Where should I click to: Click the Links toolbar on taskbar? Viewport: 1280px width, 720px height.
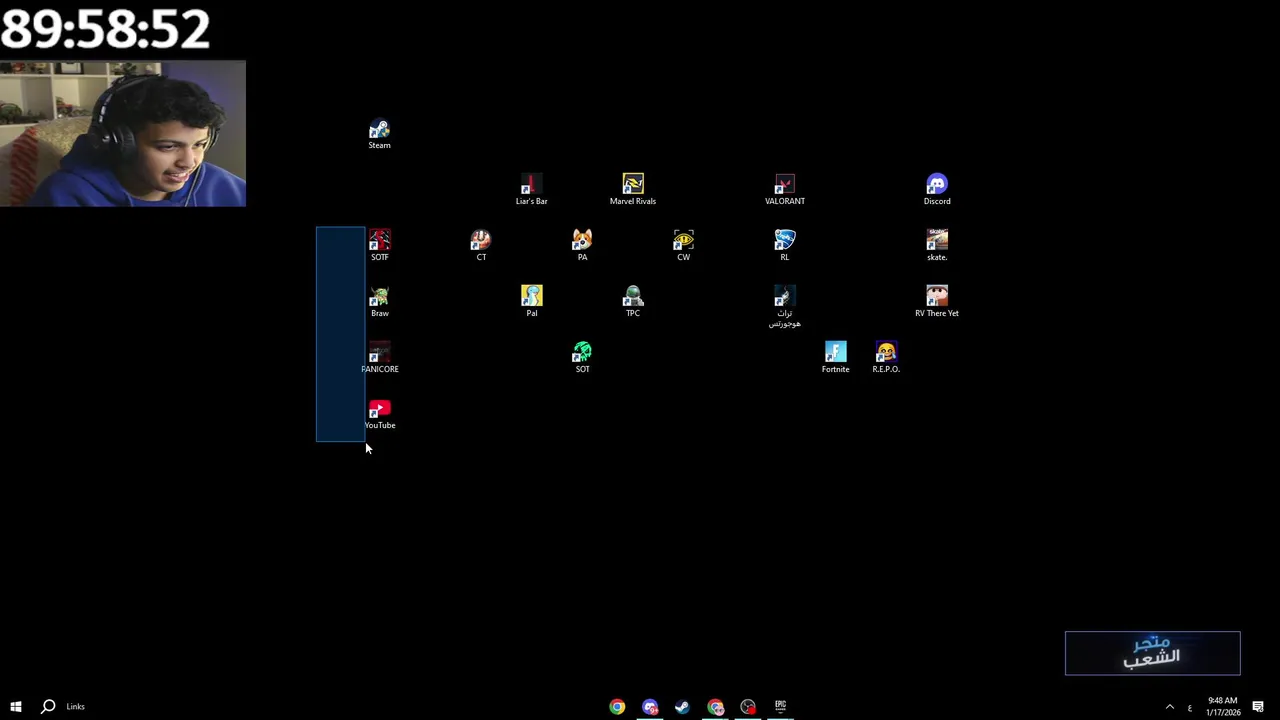tap(75, 707)
